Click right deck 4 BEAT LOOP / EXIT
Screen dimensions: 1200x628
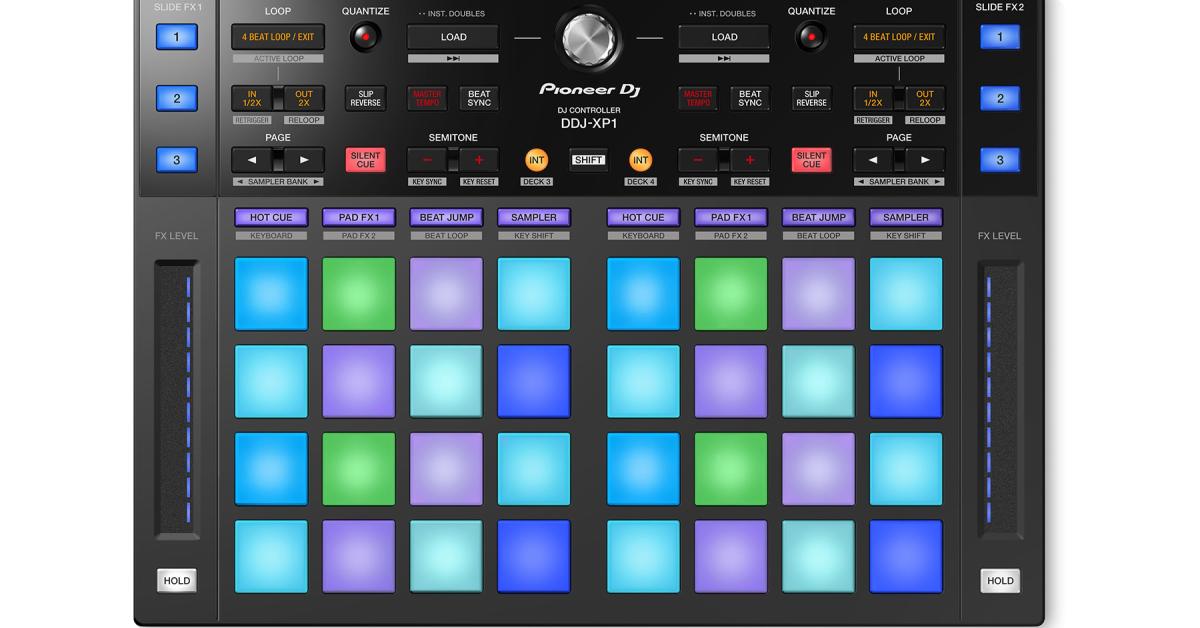coord(899,37)
